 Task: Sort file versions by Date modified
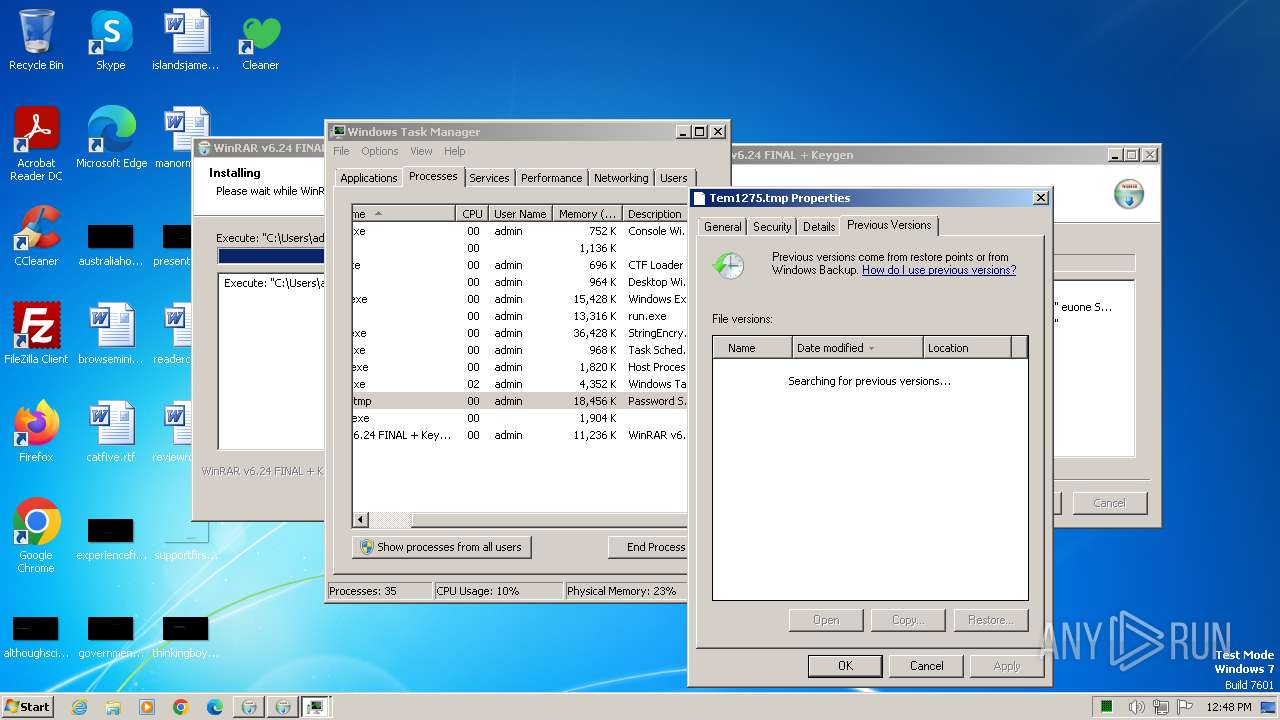tap(857, 348)
